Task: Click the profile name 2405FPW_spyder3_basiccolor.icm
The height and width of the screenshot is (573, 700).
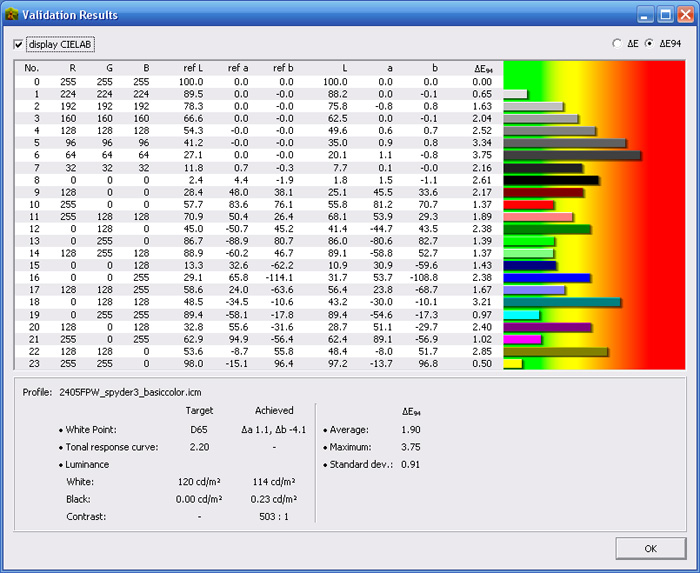Action: 129,391
